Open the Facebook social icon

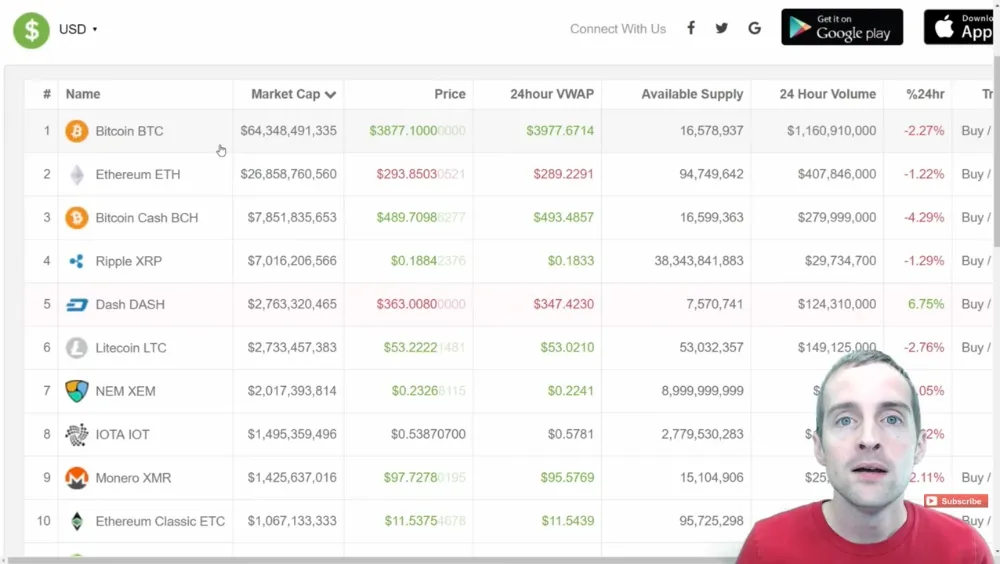pyautogui.click(x=691, y=28)
